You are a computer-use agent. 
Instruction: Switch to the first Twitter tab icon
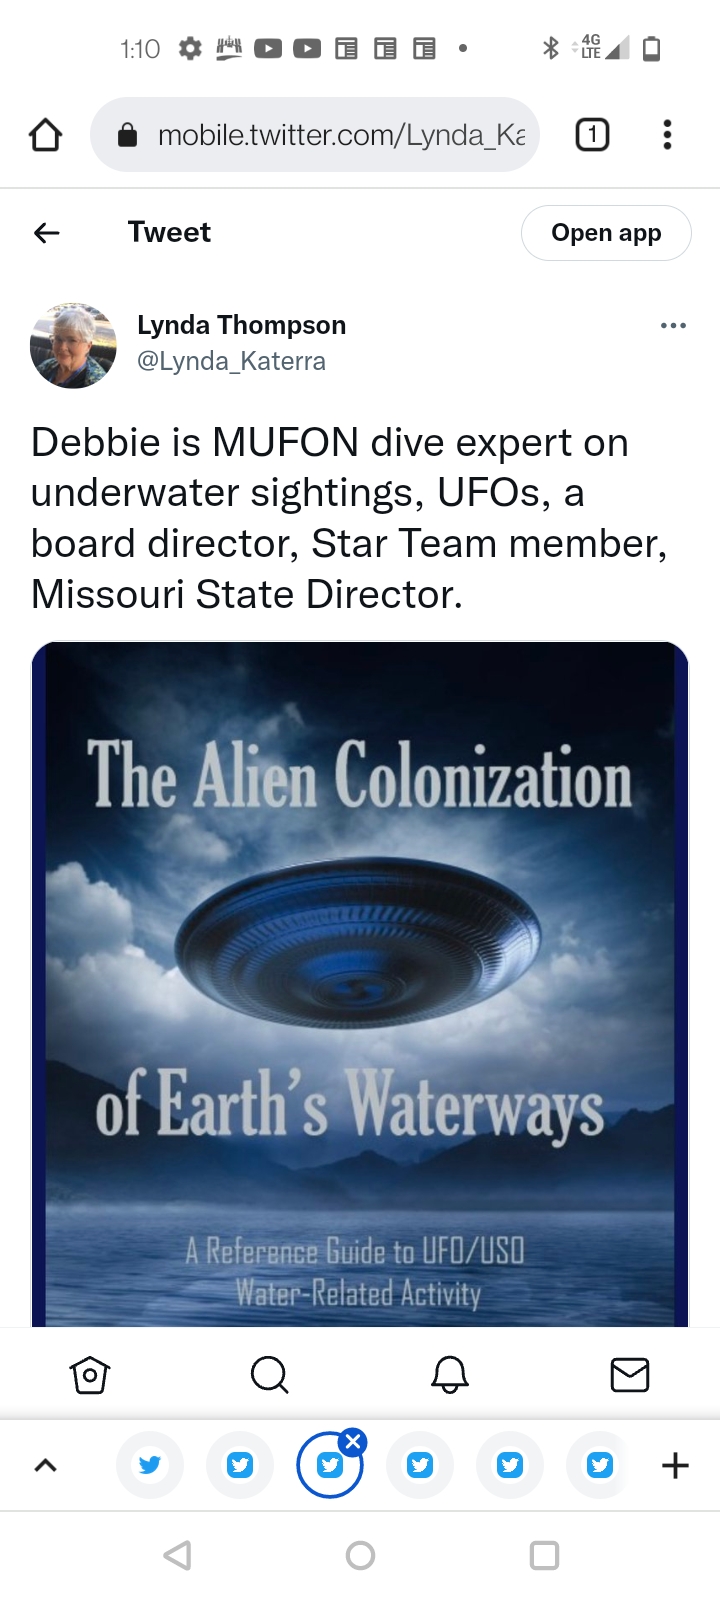click(150, 1466)
